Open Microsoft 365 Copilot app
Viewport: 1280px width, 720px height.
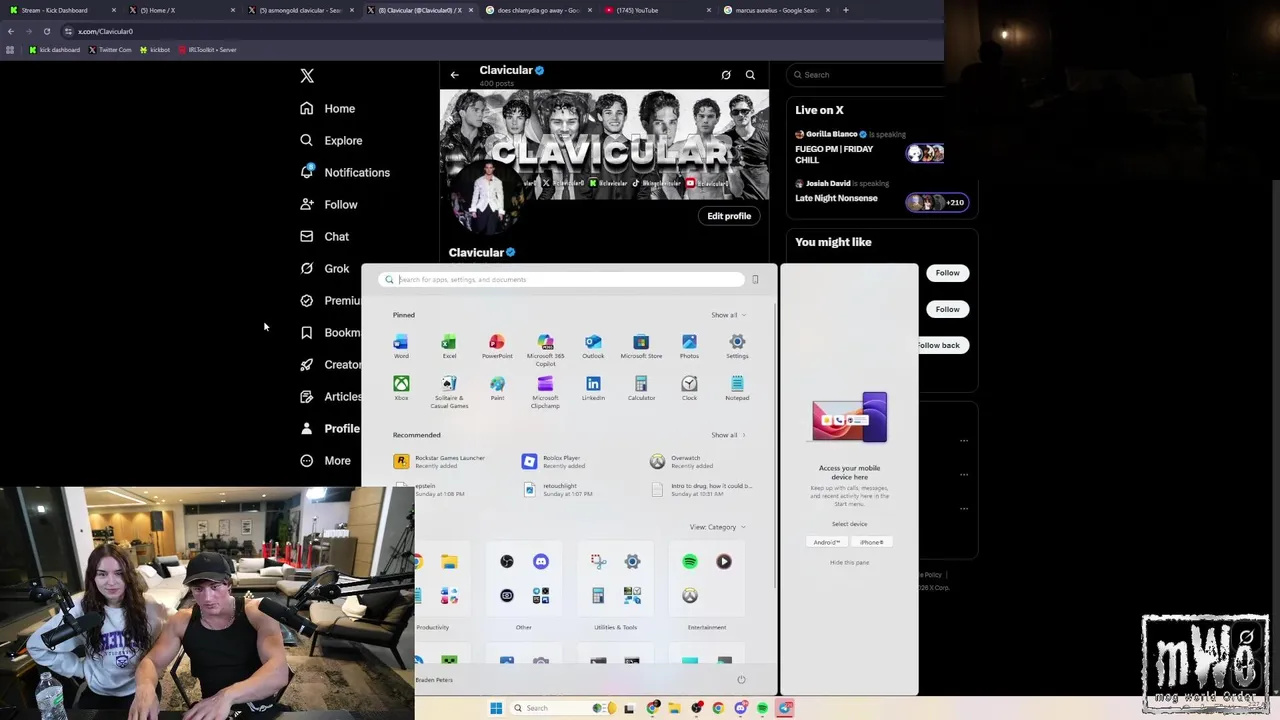545,350
